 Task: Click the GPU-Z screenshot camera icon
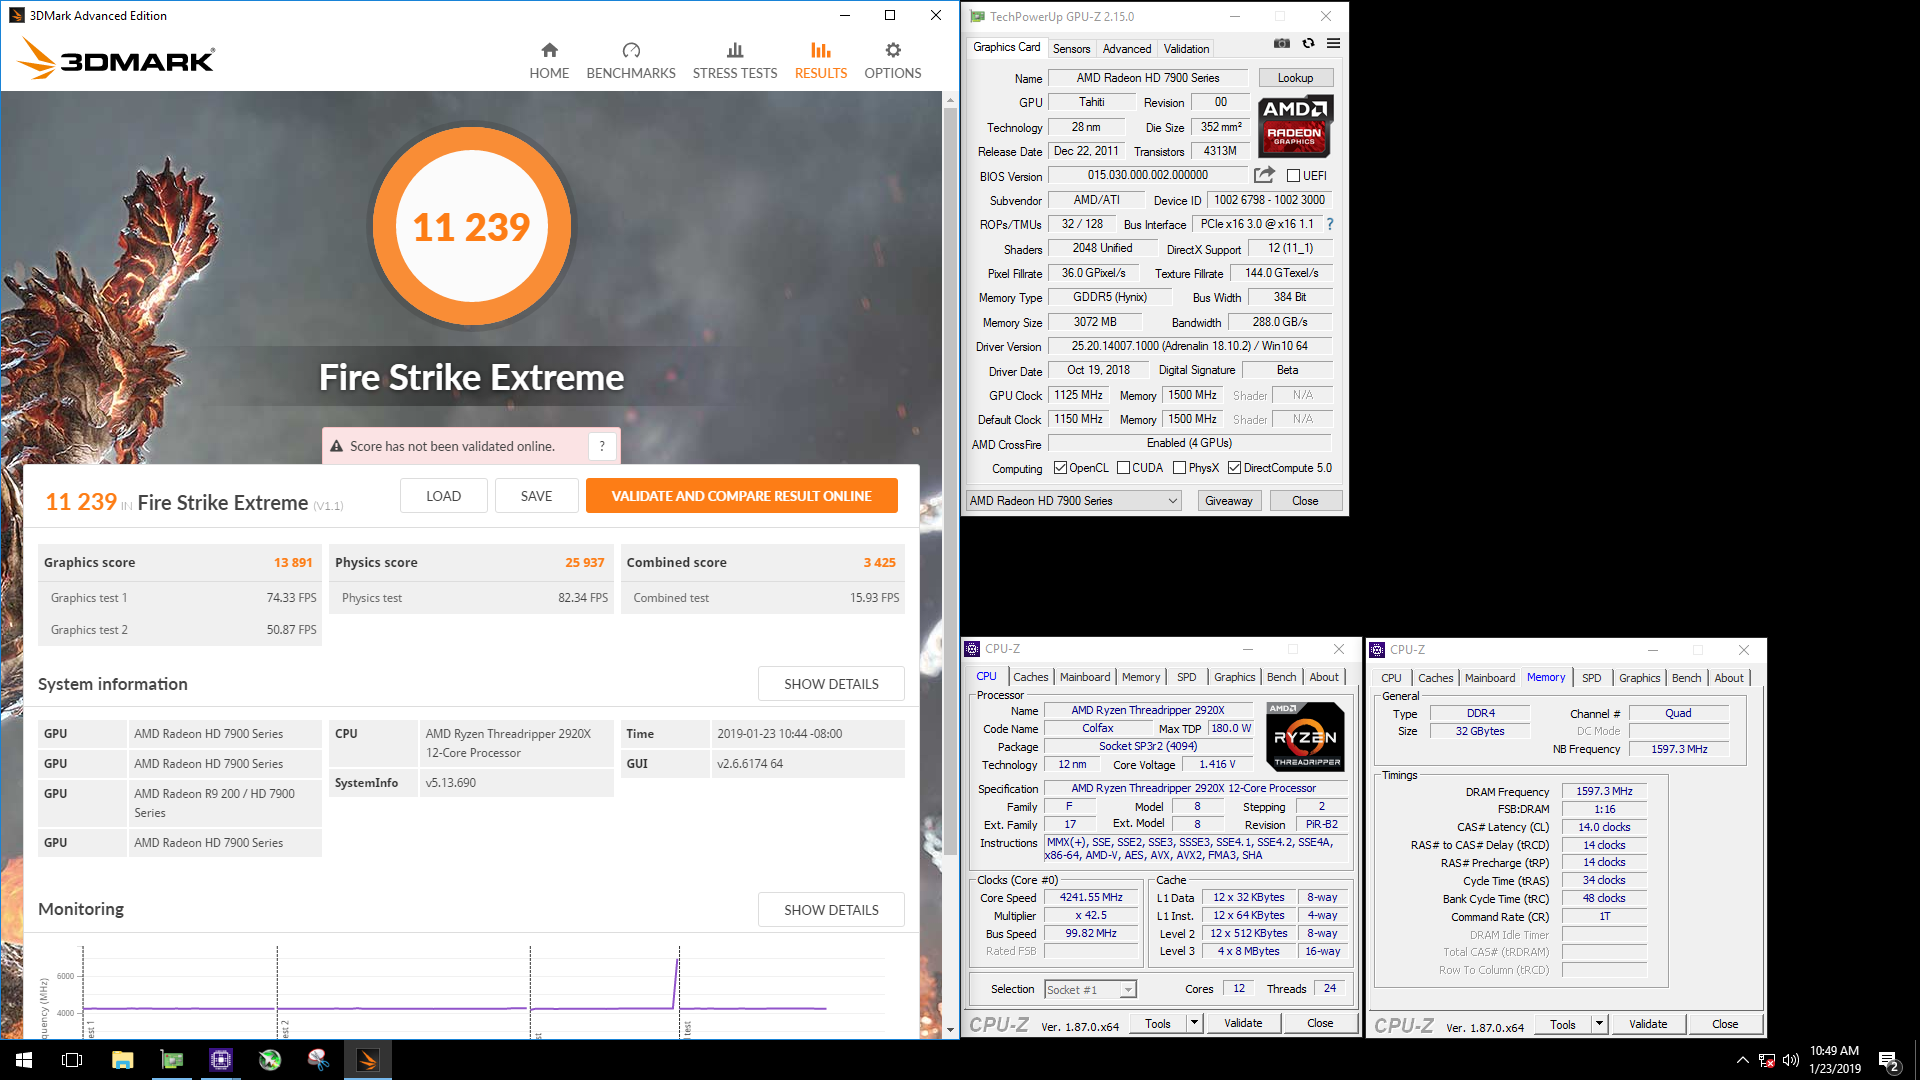pyautogui.click(x=1282, y=43)
